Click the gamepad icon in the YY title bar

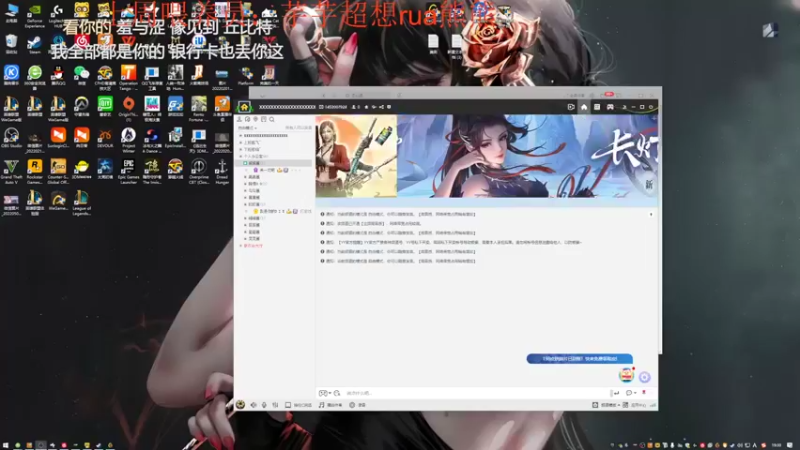click(610, 107)
